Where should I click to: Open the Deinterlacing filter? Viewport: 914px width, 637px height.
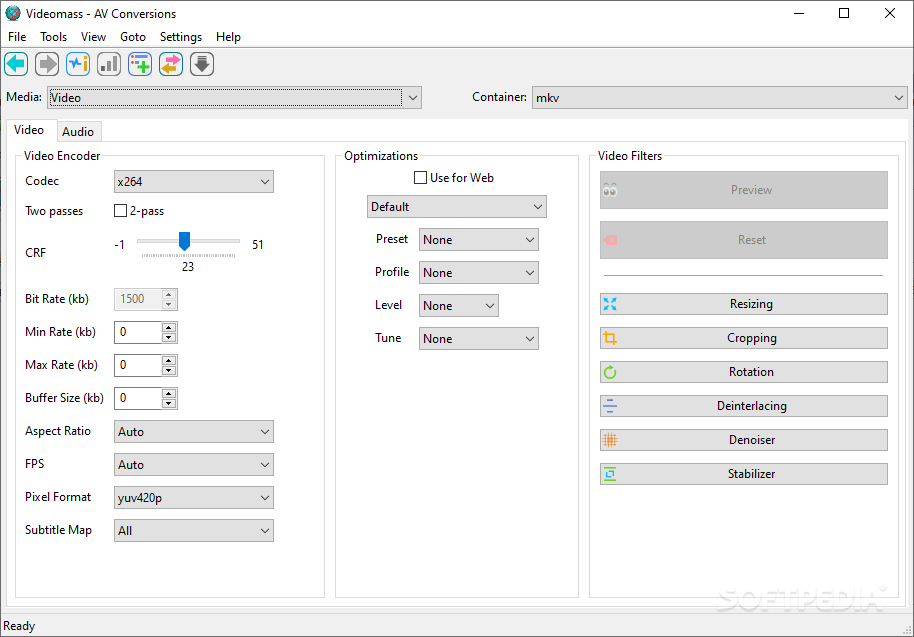(744, 406)
